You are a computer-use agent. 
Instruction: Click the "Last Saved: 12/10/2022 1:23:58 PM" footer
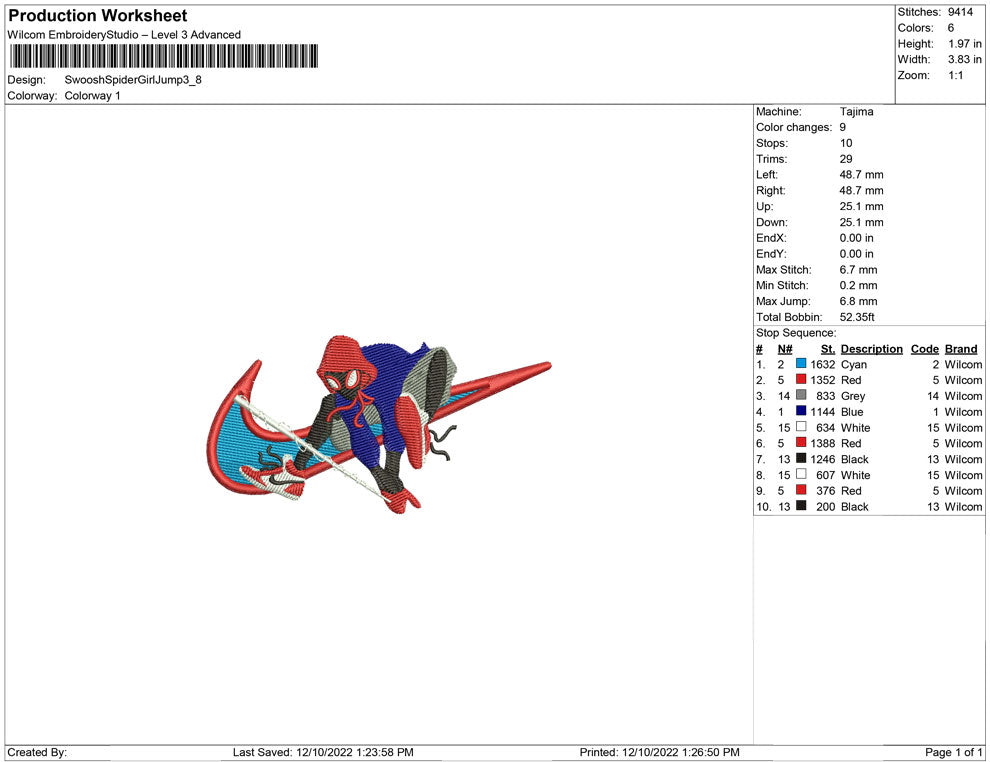323,752
